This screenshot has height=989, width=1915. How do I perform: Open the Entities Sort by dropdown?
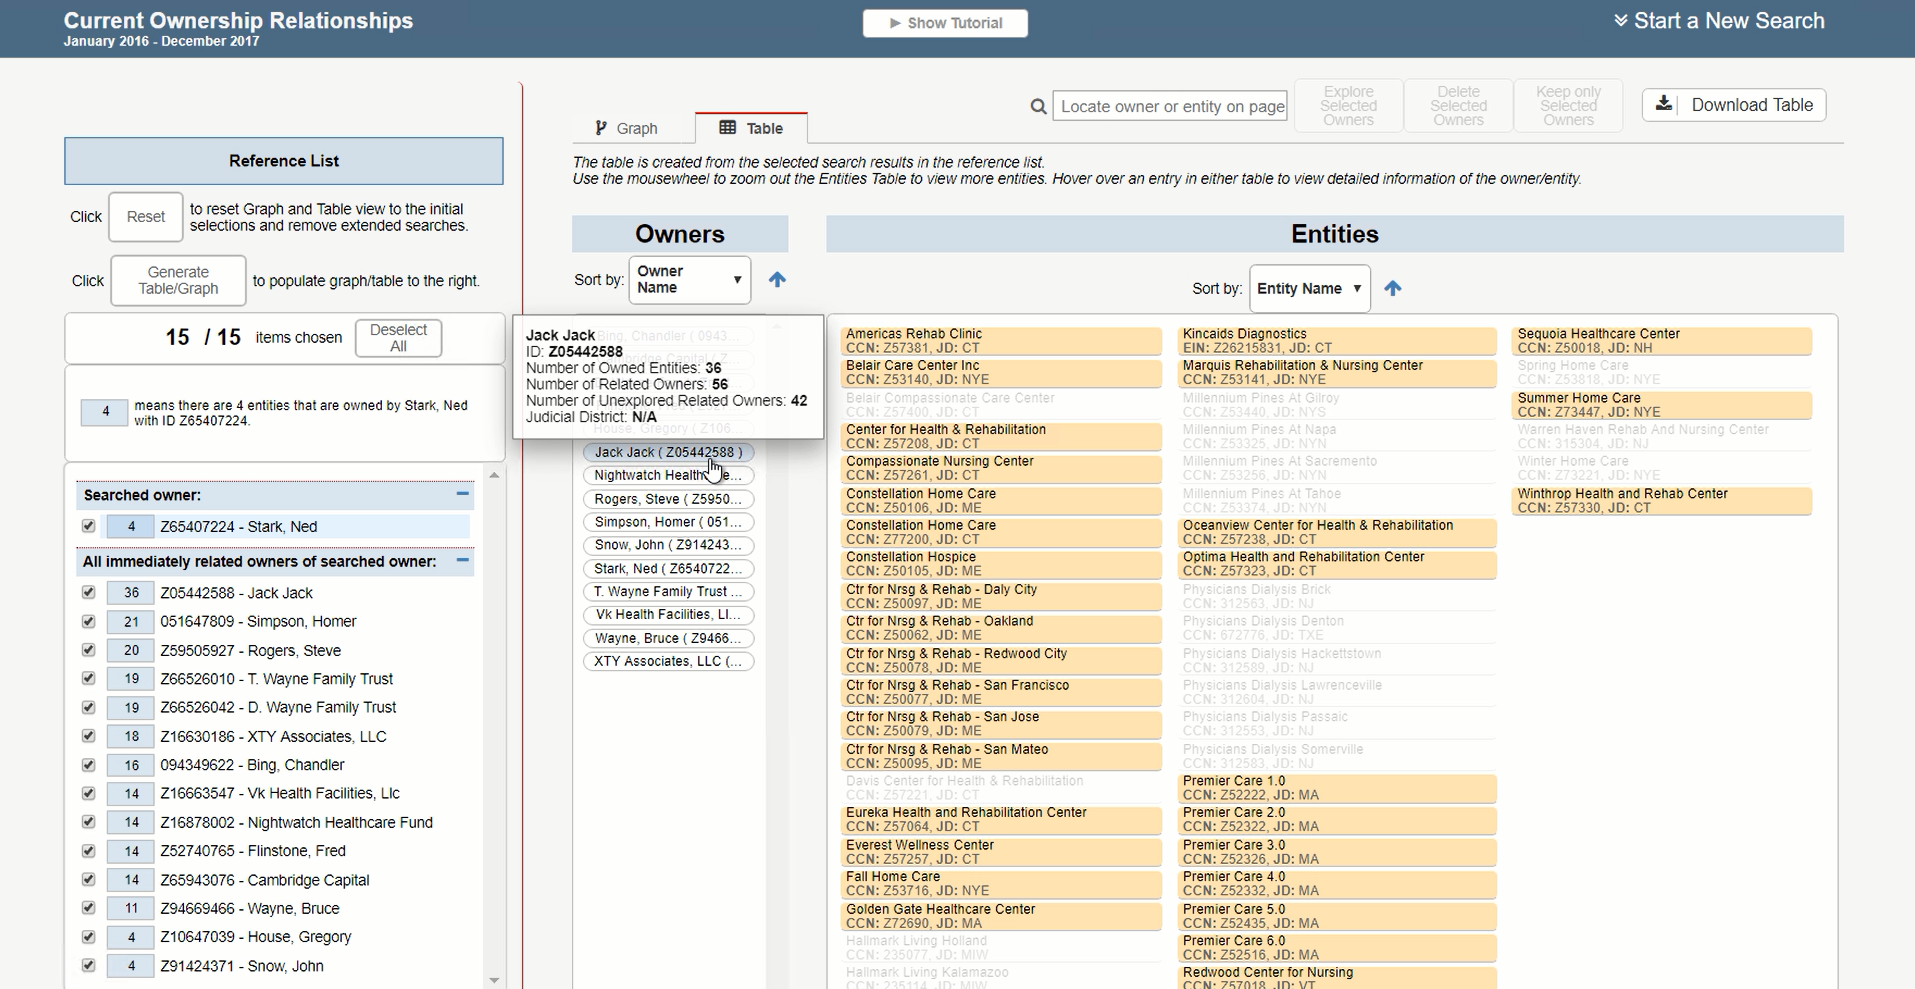[x=1310, y=289]
